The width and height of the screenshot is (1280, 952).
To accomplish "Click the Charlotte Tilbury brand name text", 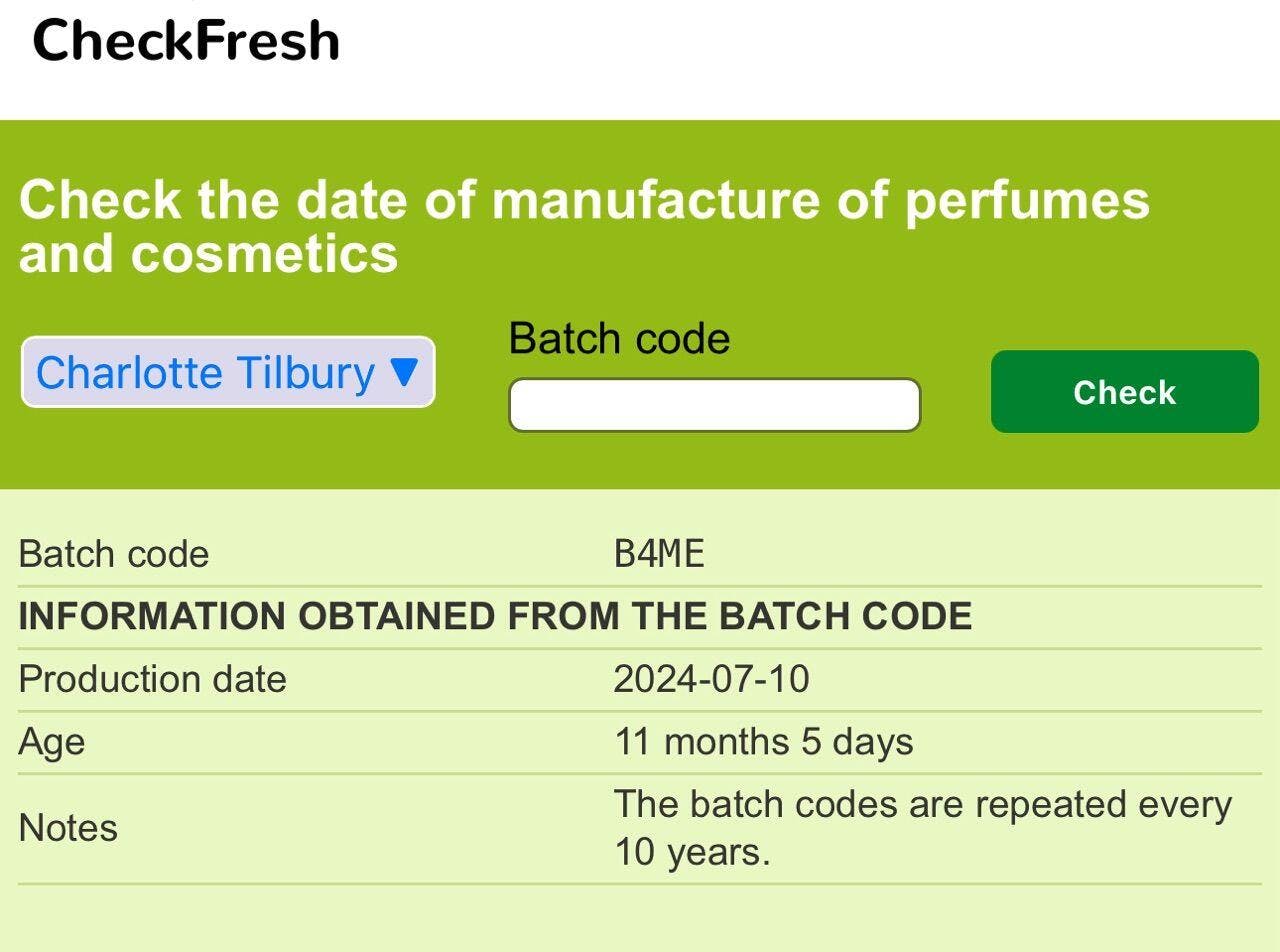I will (x=205, y=372).
